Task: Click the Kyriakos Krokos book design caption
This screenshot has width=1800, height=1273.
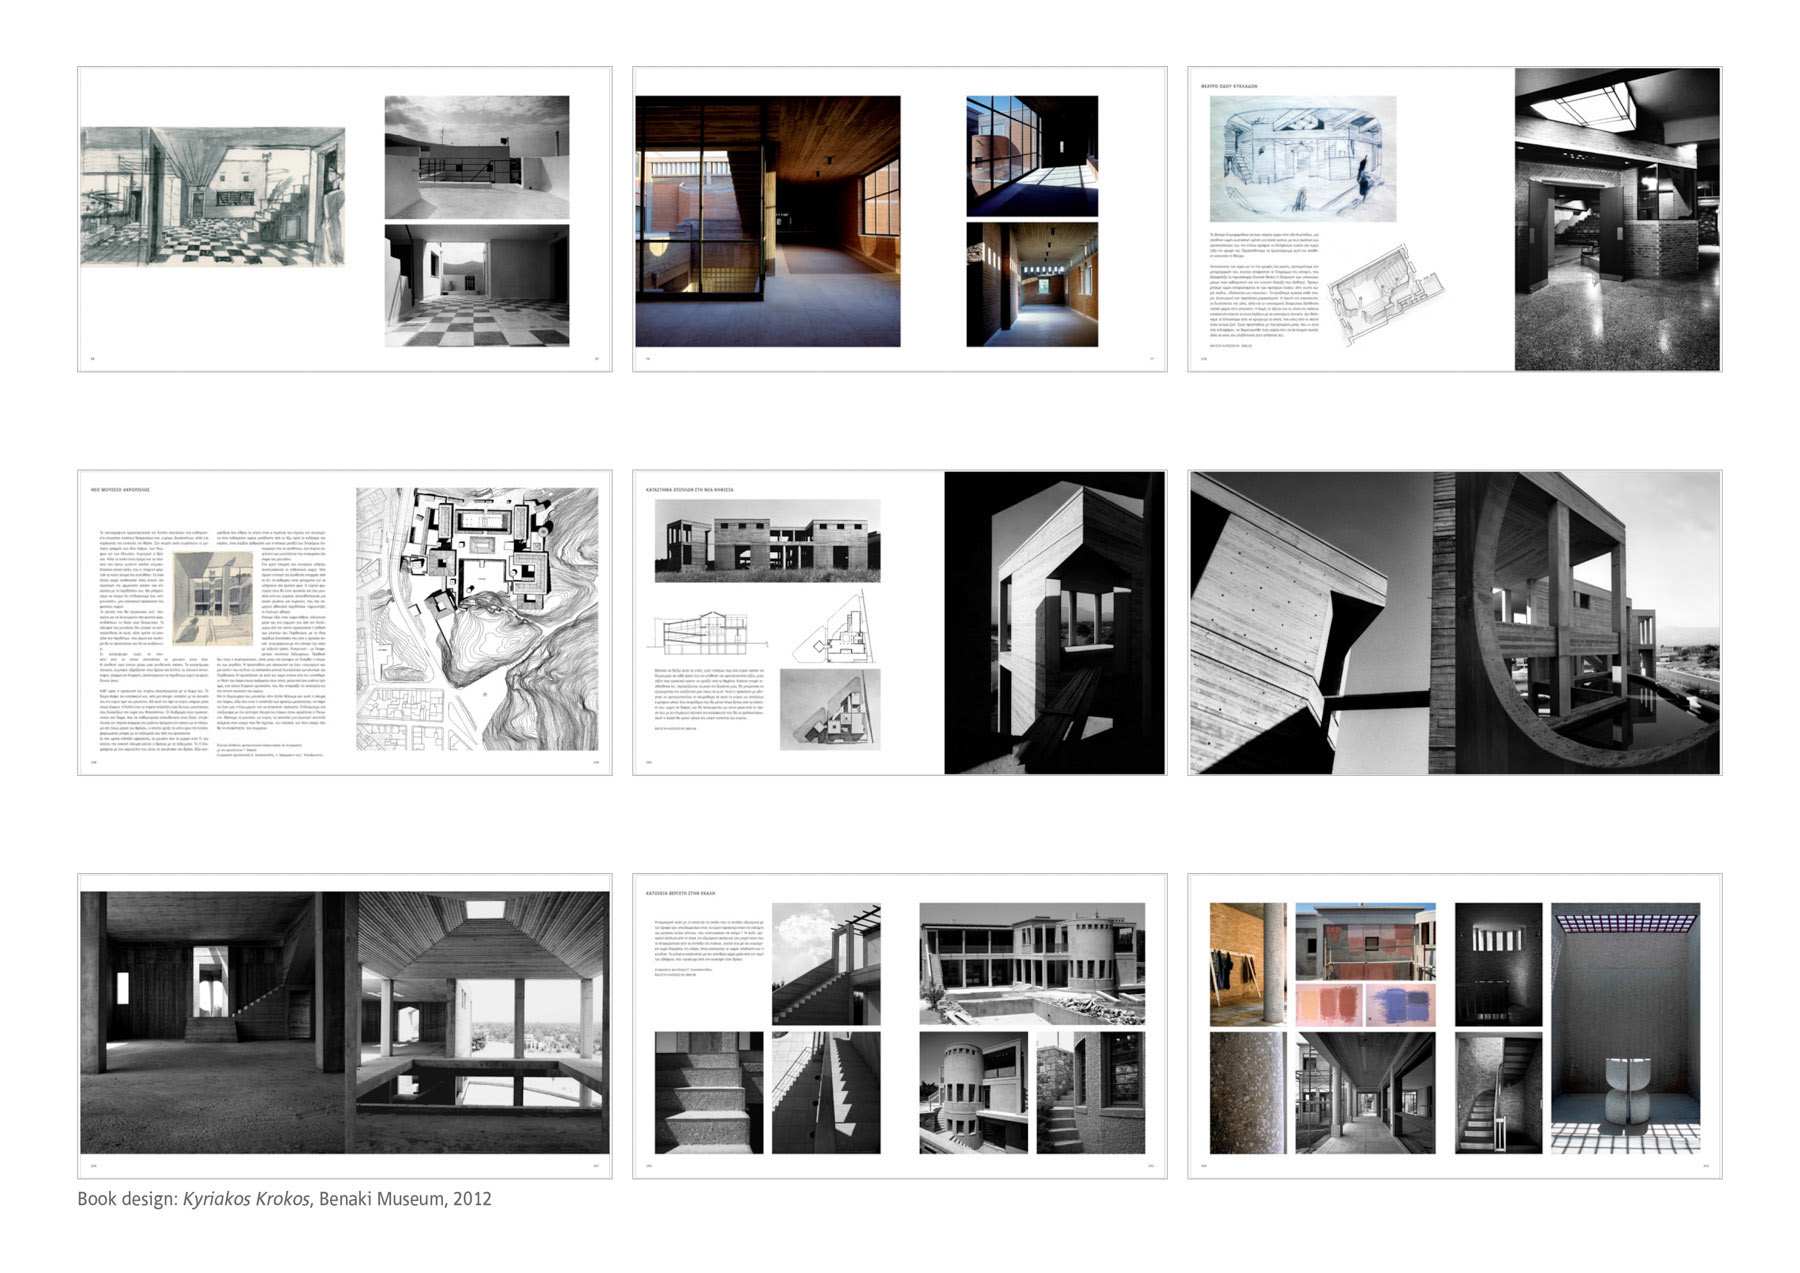Action: 284,1198
